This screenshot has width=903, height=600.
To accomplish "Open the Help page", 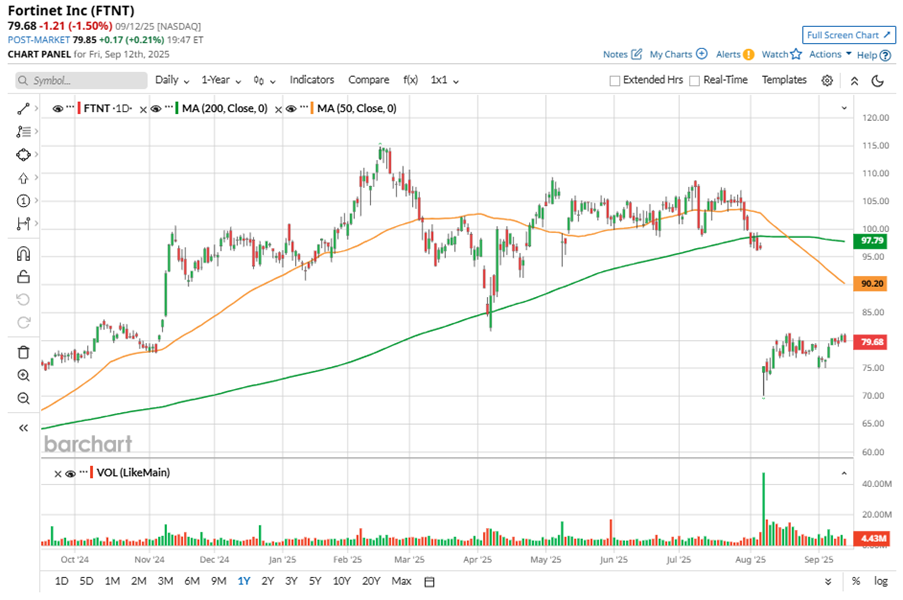I will tap(874, 55).
